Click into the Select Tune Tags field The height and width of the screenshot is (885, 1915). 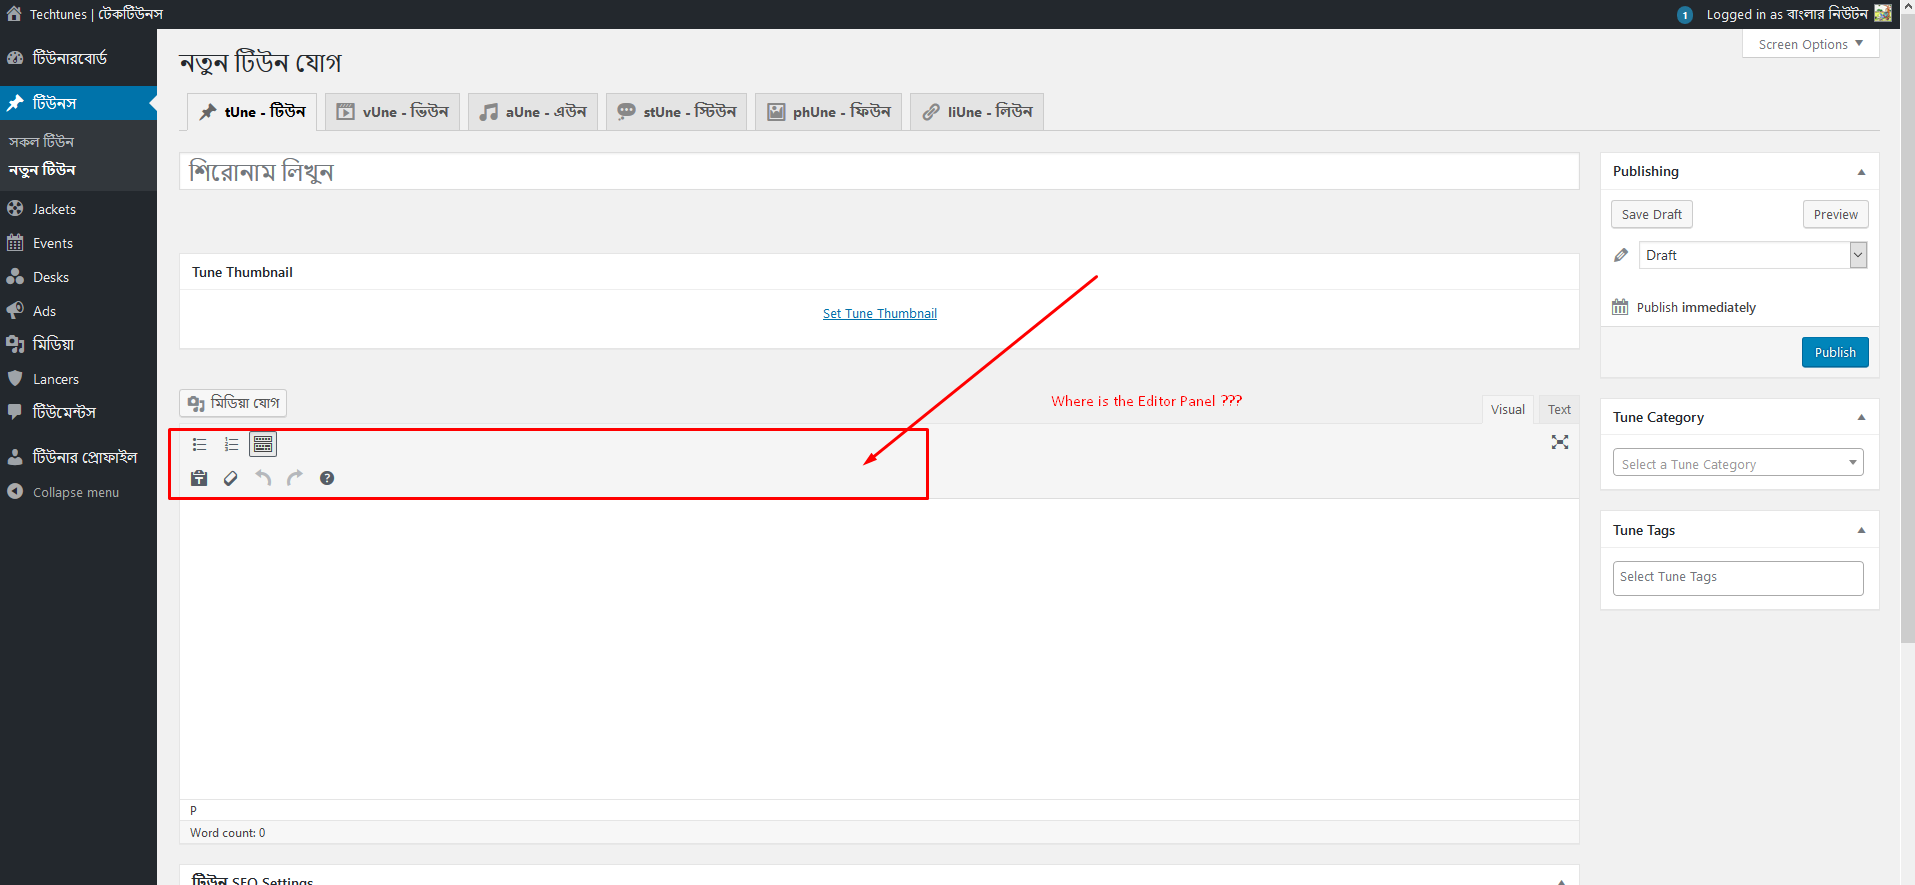tap(1738, 578)
